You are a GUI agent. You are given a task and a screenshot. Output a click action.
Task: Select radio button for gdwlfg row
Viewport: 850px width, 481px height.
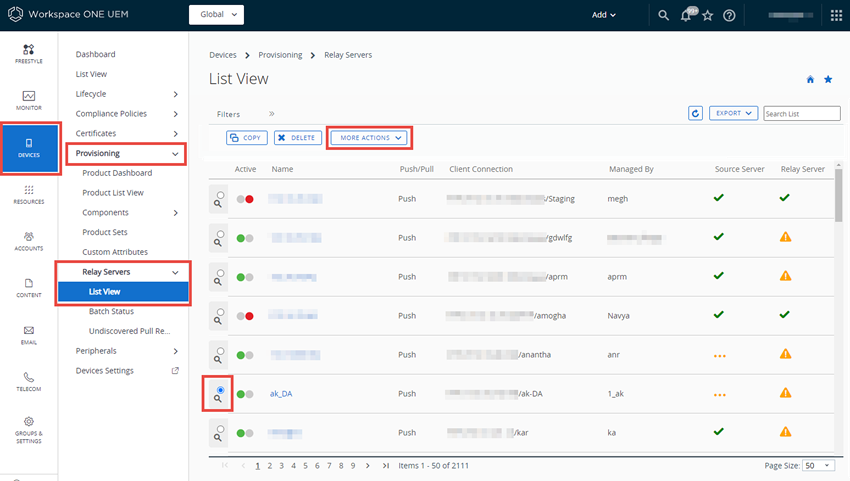(220, 234)
